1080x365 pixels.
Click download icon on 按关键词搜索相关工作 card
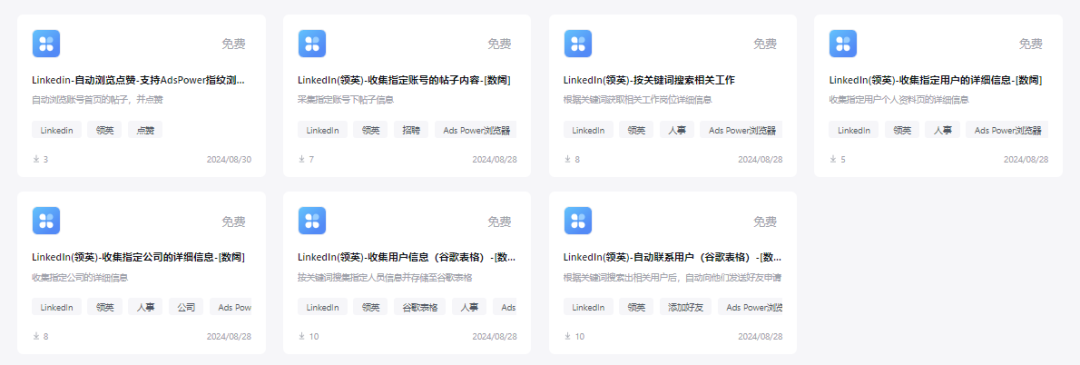(x=568, y=159)
